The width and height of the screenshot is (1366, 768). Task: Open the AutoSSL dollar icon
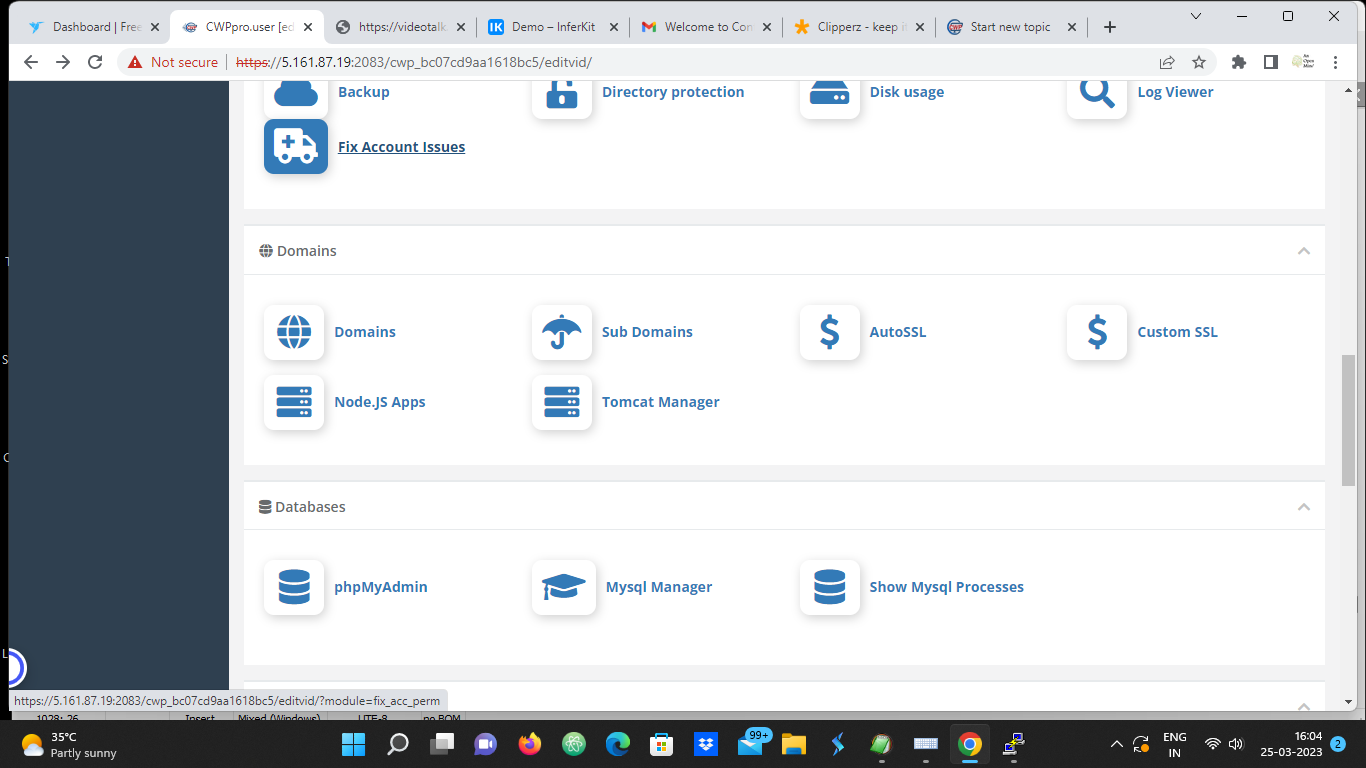point(830,332)
